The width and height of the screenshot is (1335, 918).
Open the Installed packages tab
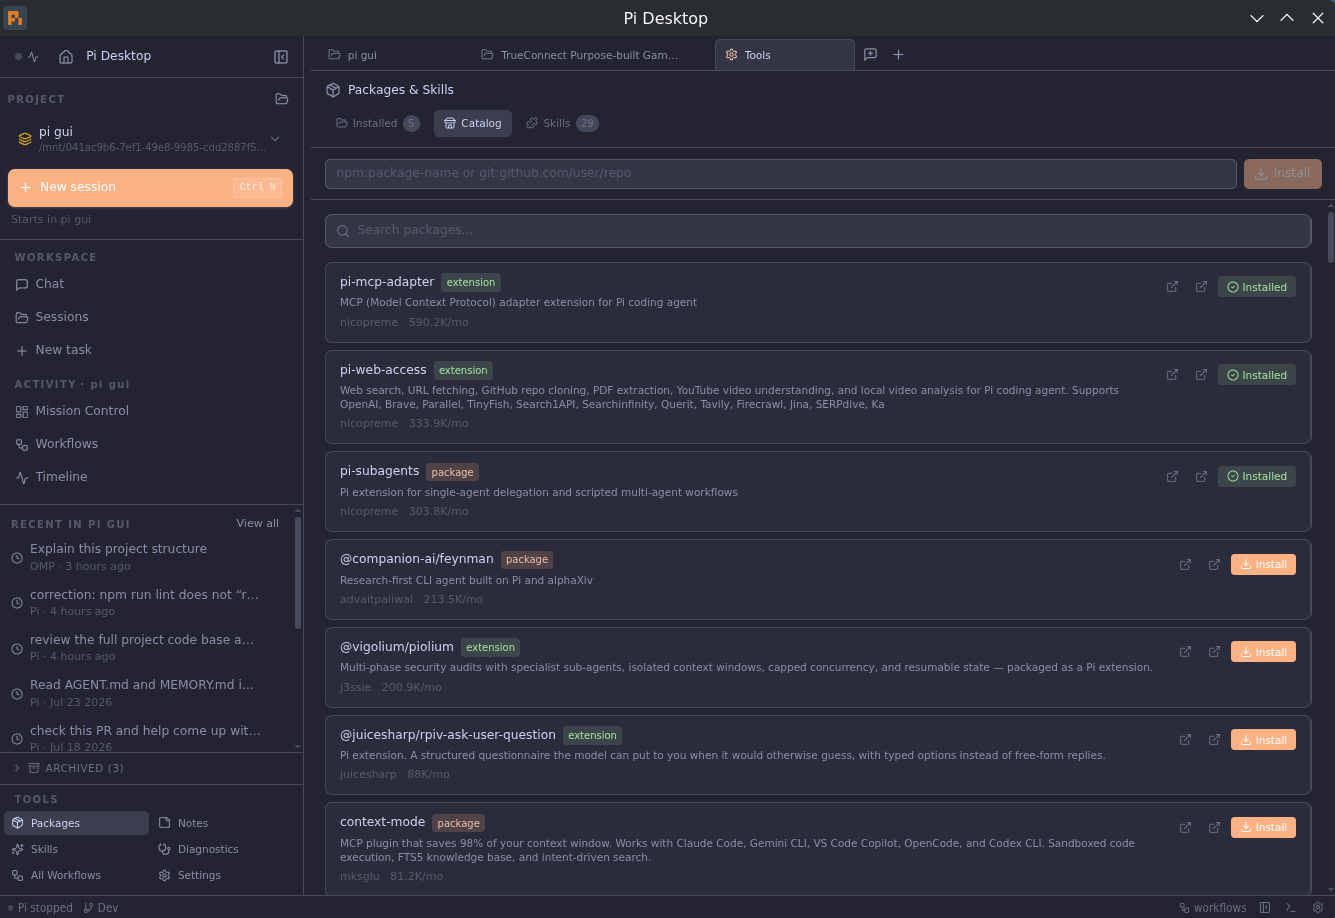click(x=377, y=124)
